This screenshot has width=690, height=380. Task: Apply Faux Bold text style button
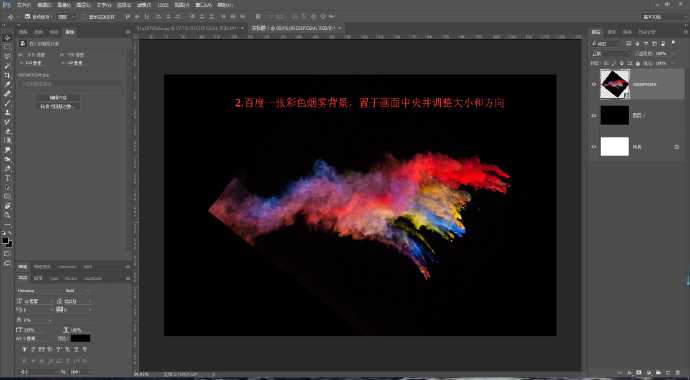pos(24,349)
